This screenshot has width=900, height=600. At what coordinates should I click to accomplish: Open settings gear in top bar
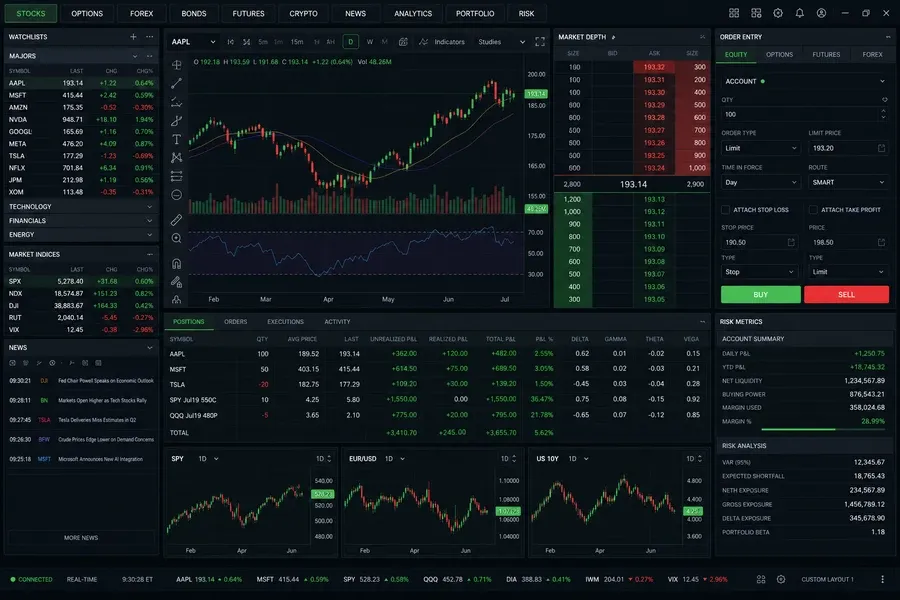tap(778, 13)
